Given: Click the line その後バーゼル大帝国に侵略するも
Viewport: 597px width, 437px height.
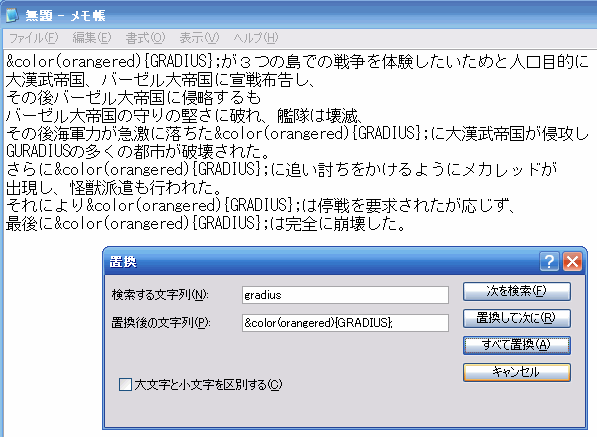Looking at the screenshot, I should [134, 98].
